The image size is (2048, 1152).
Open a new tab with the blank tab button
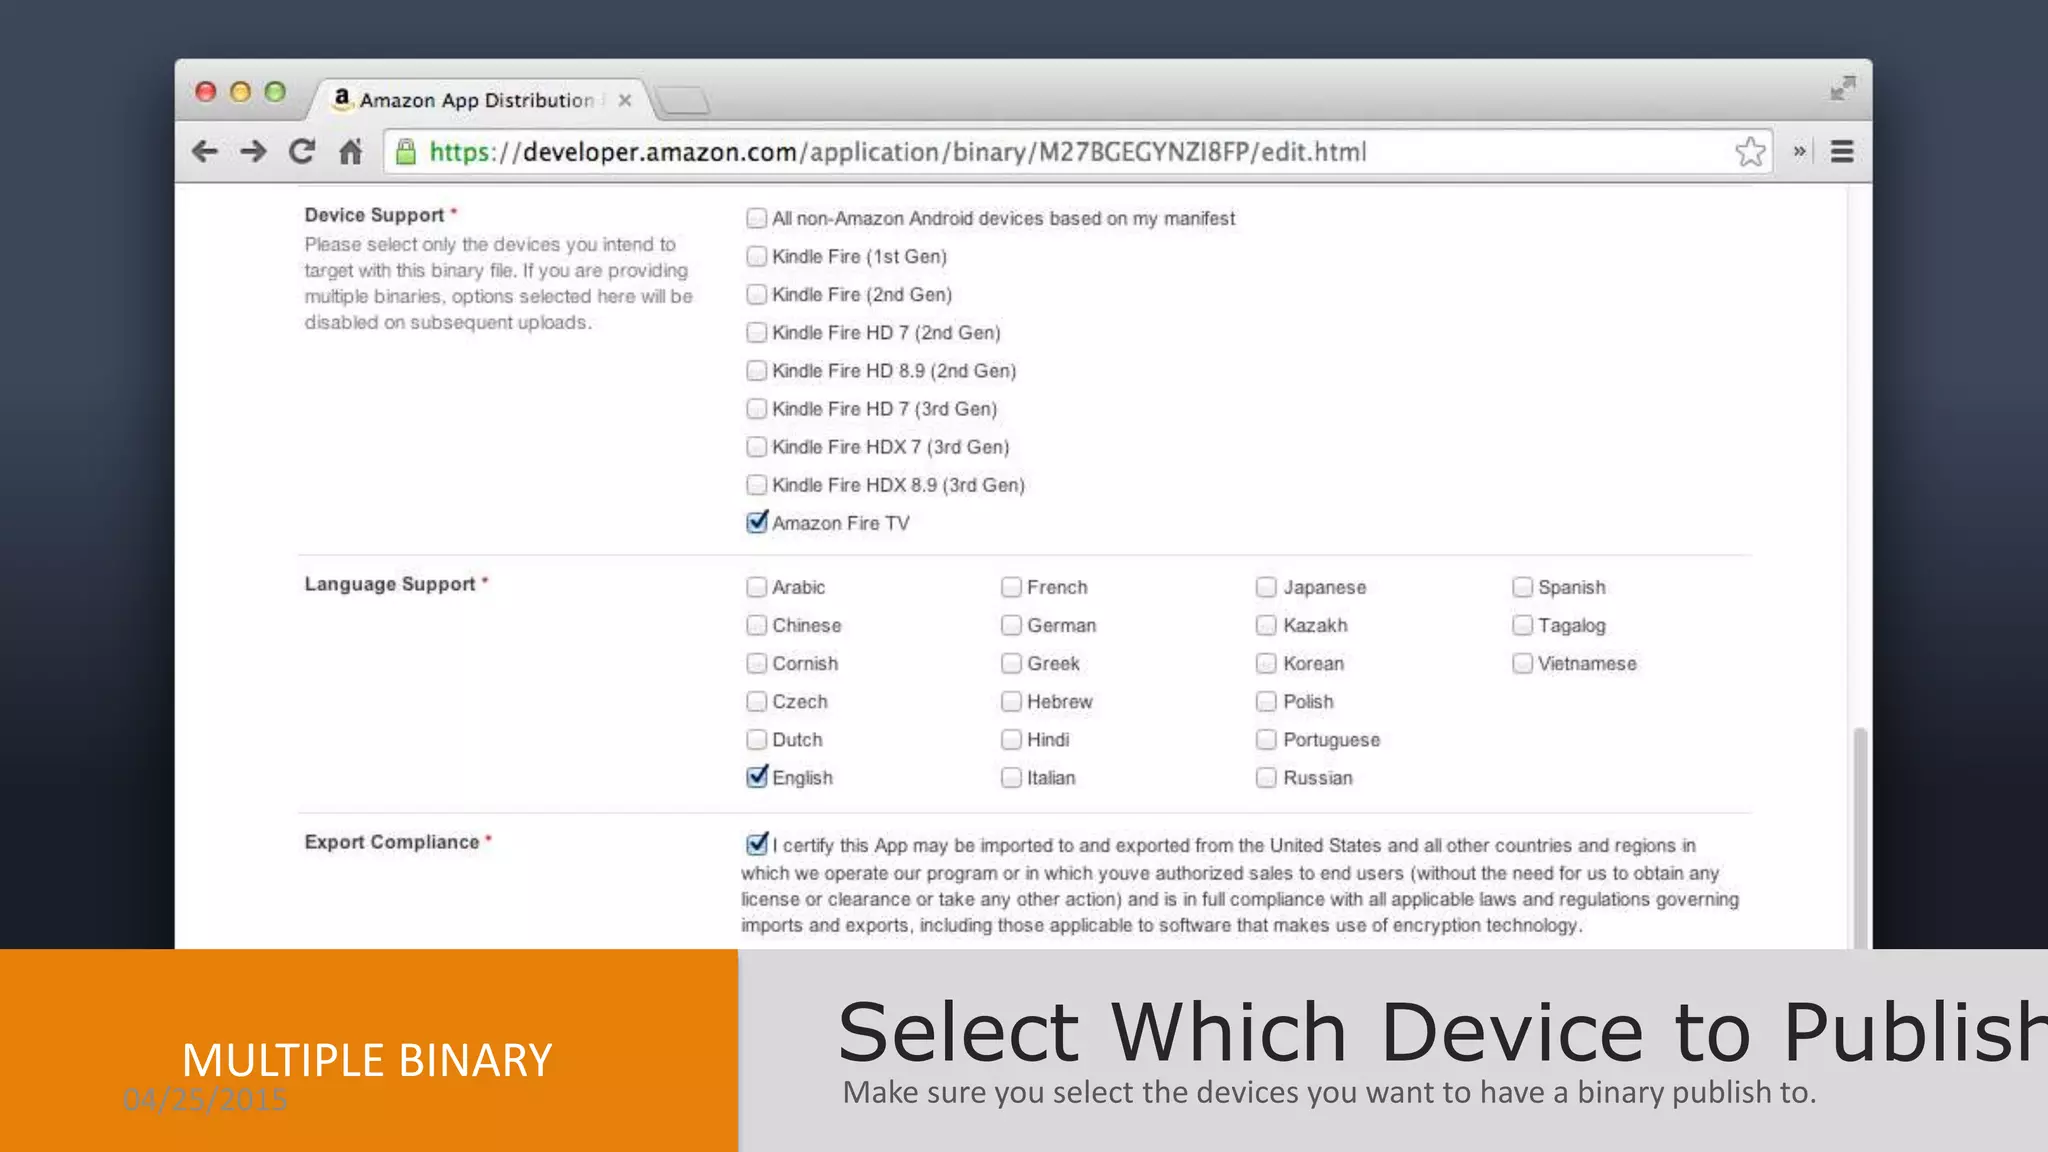pos(683,100)
